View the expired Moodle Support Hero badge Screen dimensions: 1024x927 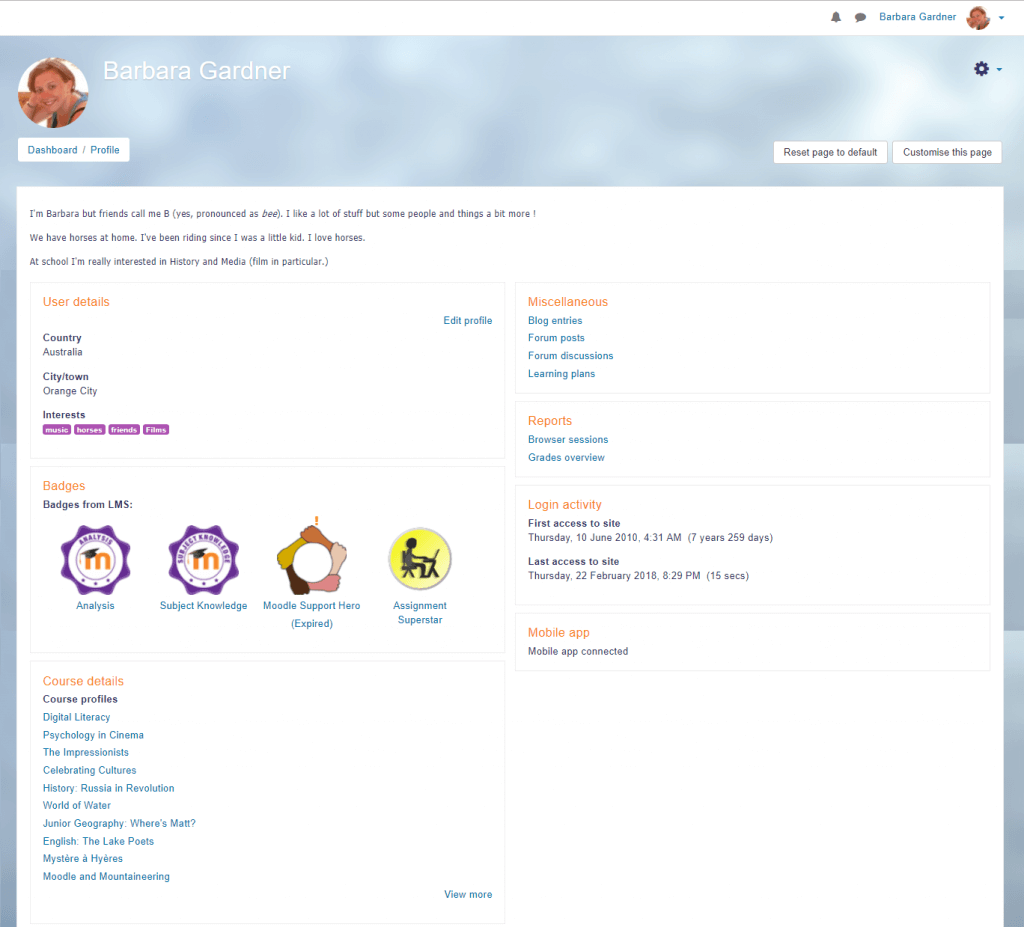311,558
